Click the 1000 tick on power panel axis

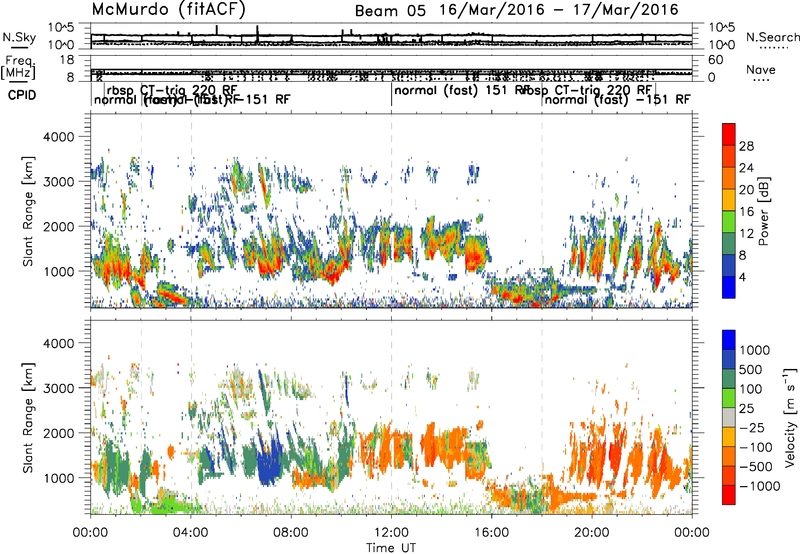59,271
